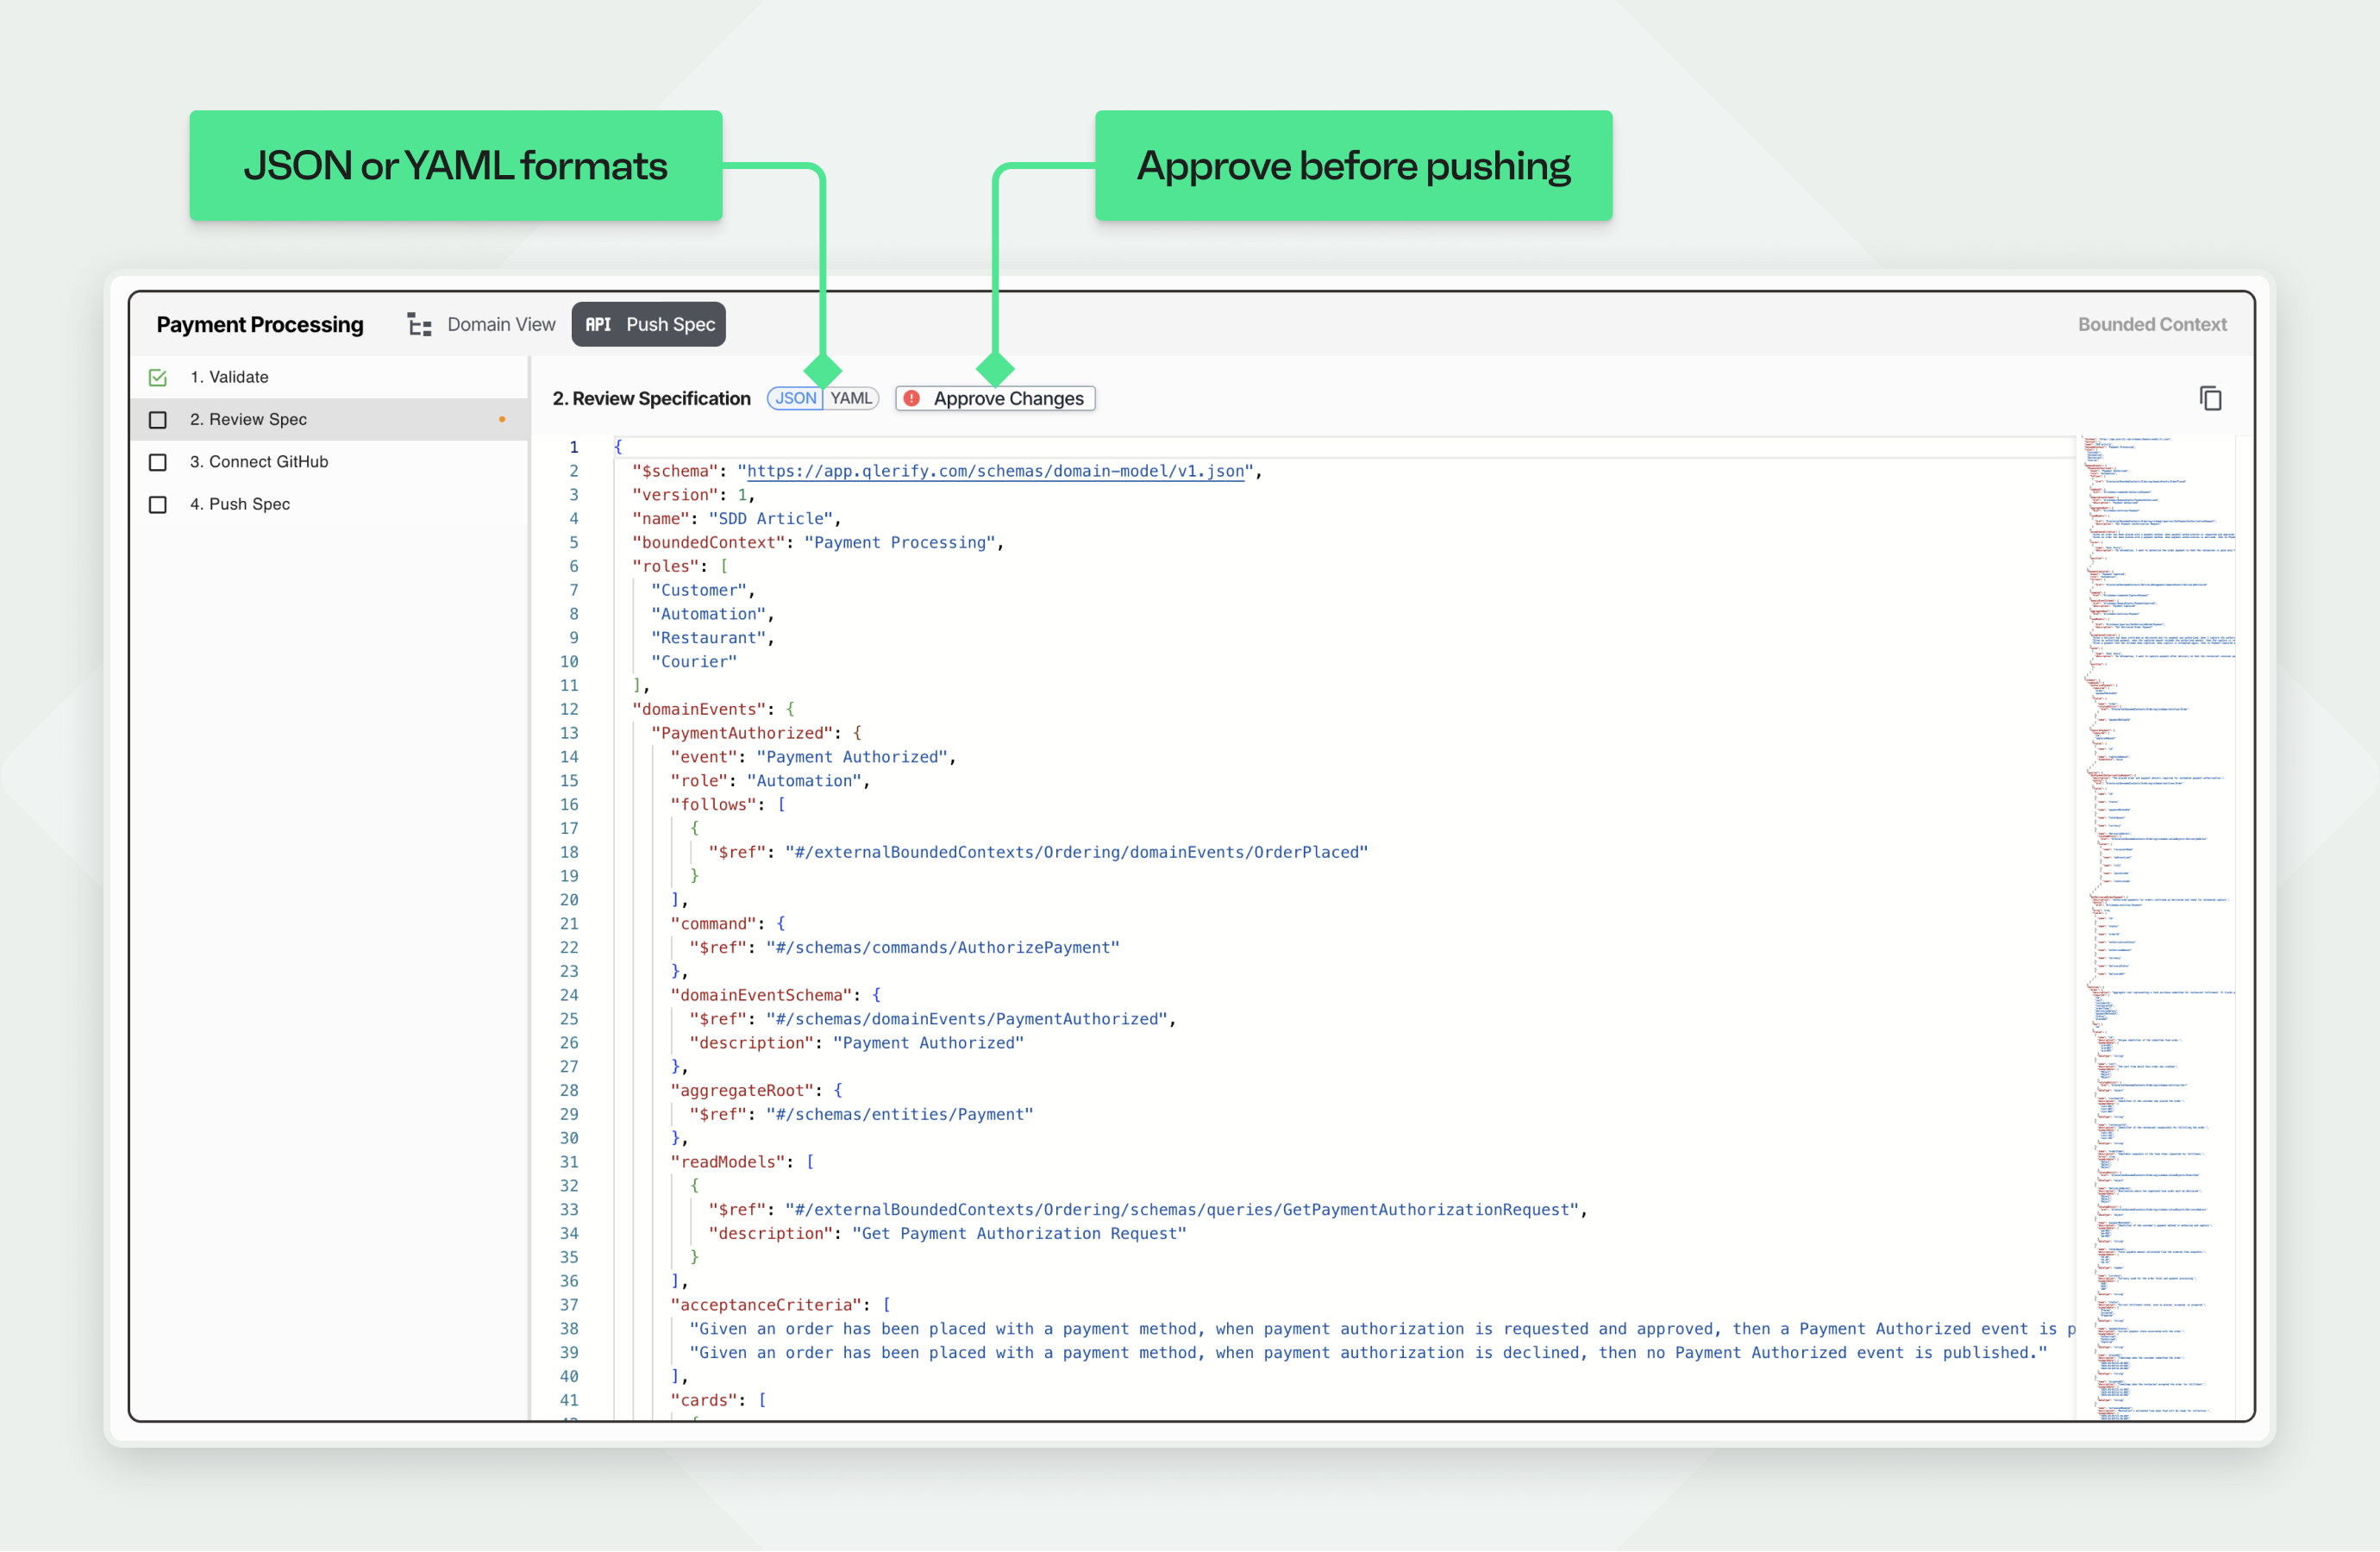Click the "domainEventSchema": { line
Screen dimensions: 2380x1552
[x=776, y=995]
